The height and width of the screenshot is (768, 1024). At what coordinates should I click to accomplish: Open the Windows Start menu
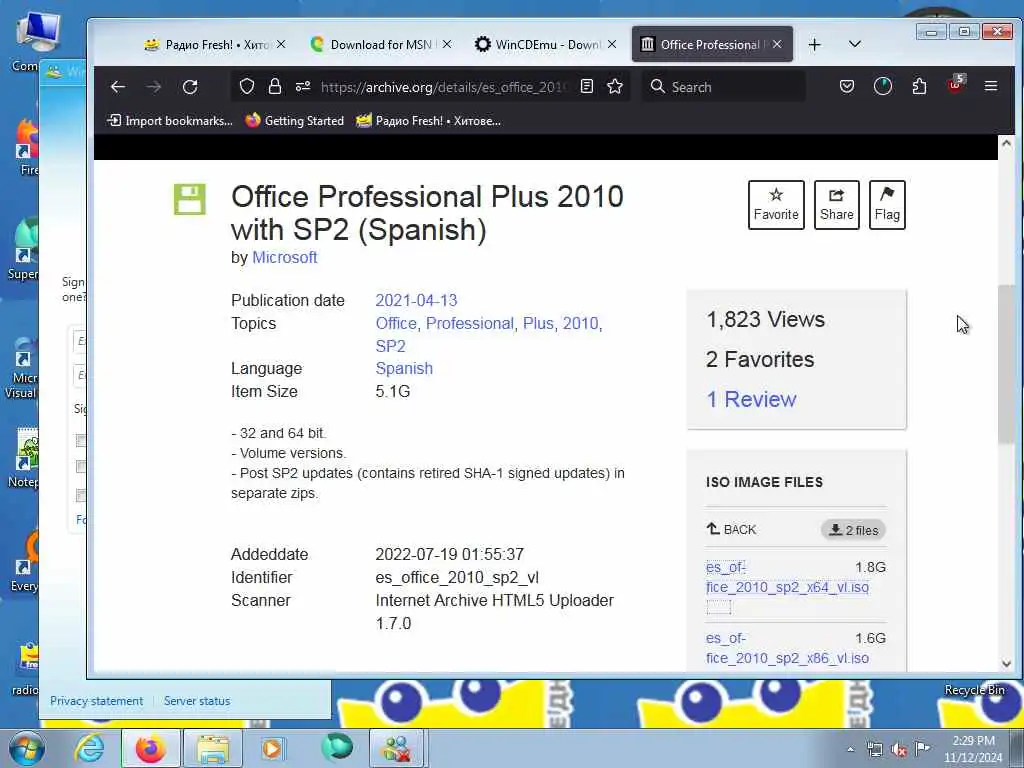27,748
